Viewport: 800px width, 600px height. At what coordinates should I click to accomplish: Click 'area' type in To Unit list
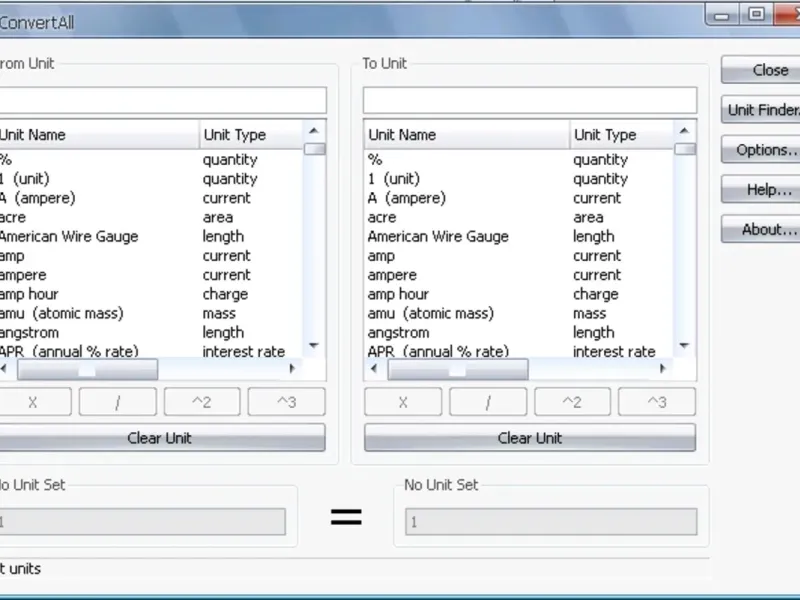pos(588,217)
